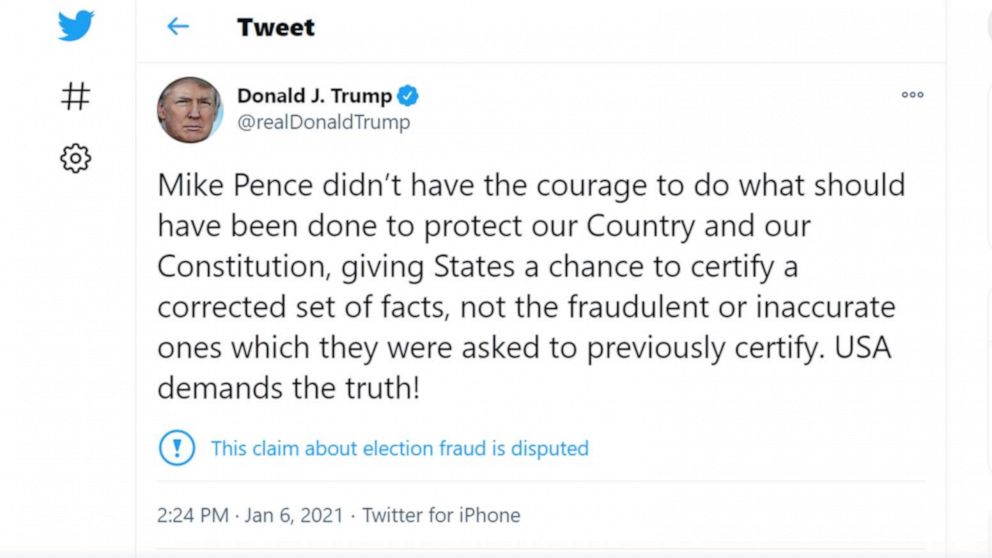Image resolution: width=992 pixels, height=558 pixels.
Task: Click the 2:24 PM timestamp
Action: pyautogui.click(x=192, y=516)
